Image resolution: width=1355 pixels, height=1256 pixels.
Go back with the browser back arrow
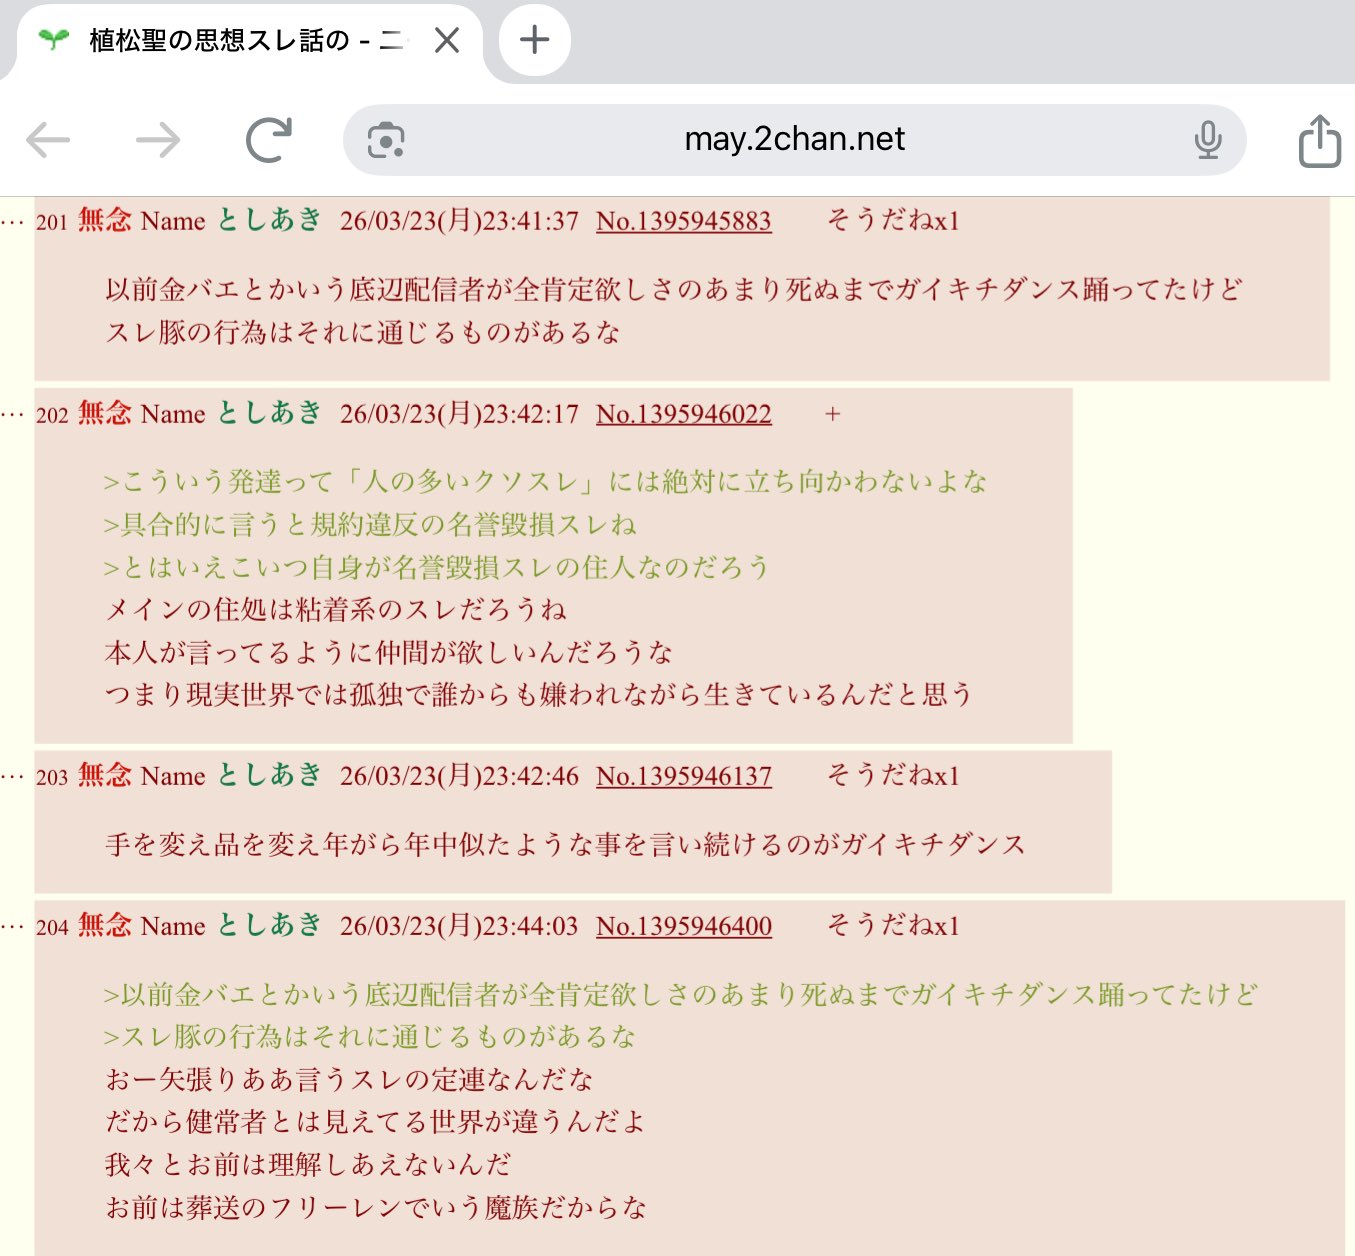click(x=48, y=140)
